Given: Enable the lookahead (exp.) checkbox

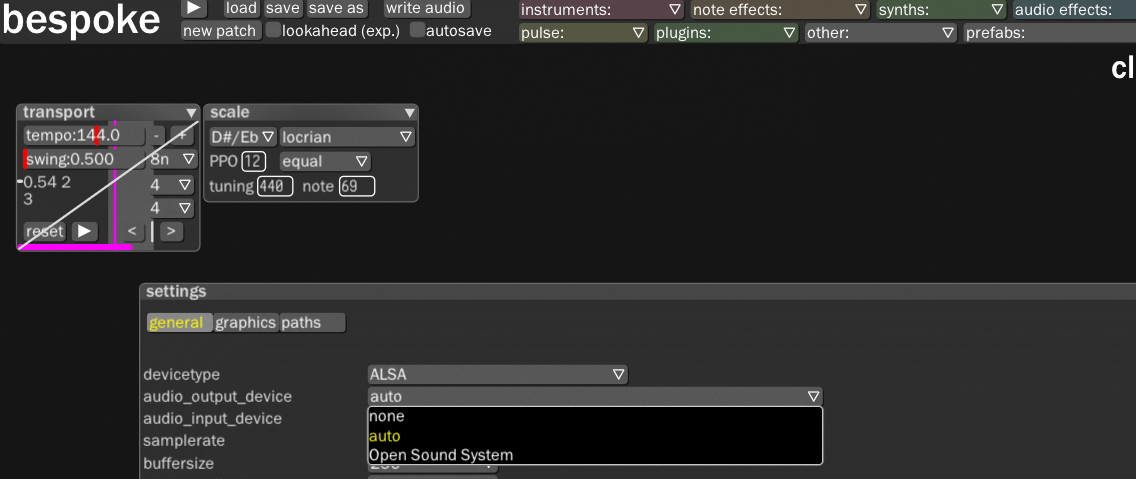Looking at the screenshot, I should [273, 30].
